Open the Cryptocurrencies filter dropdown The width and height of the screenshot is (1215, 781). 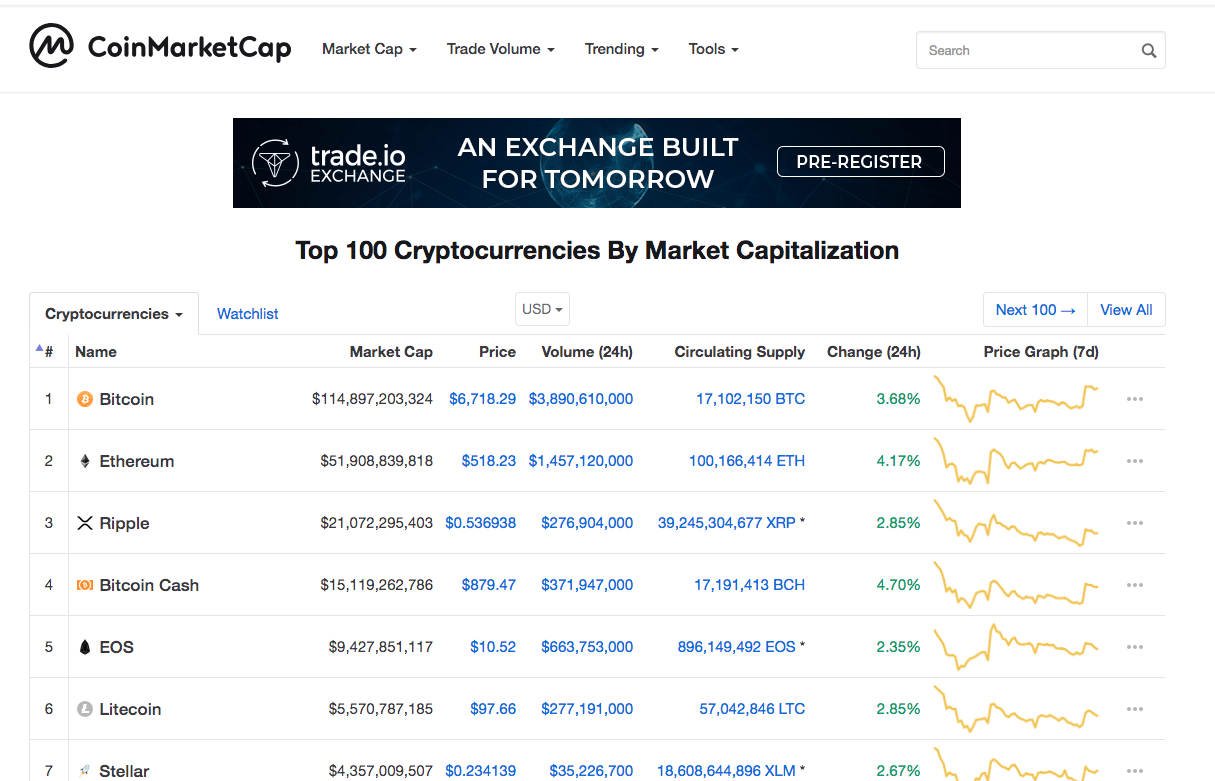113,313
